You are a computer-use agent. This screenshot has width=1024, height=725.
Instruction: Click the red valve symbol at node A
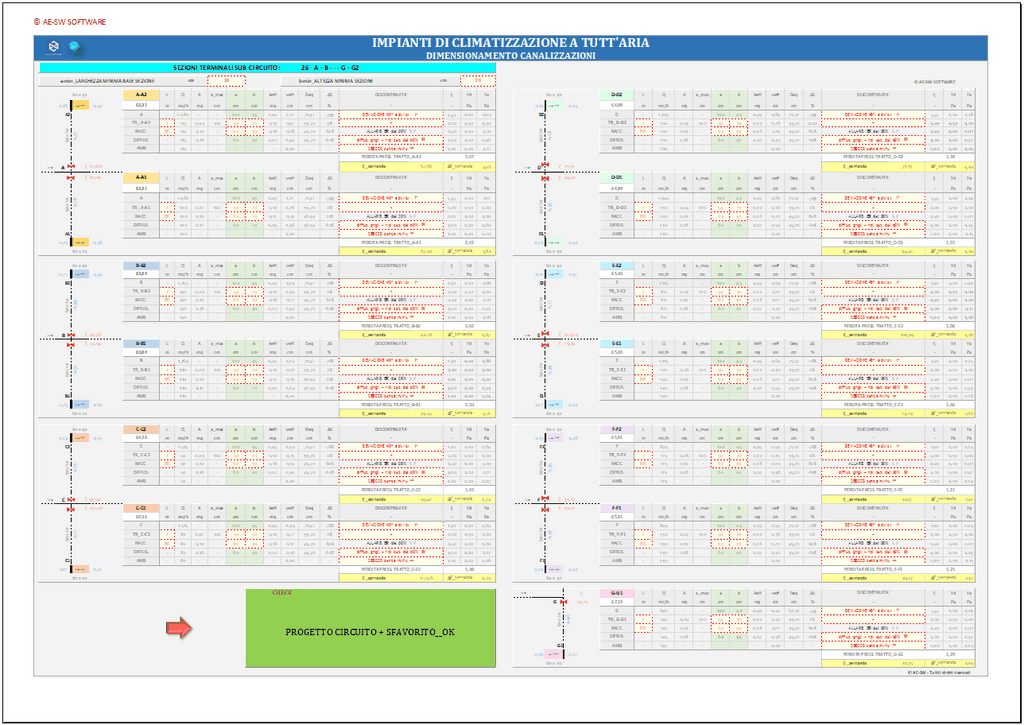coord(71,167)
